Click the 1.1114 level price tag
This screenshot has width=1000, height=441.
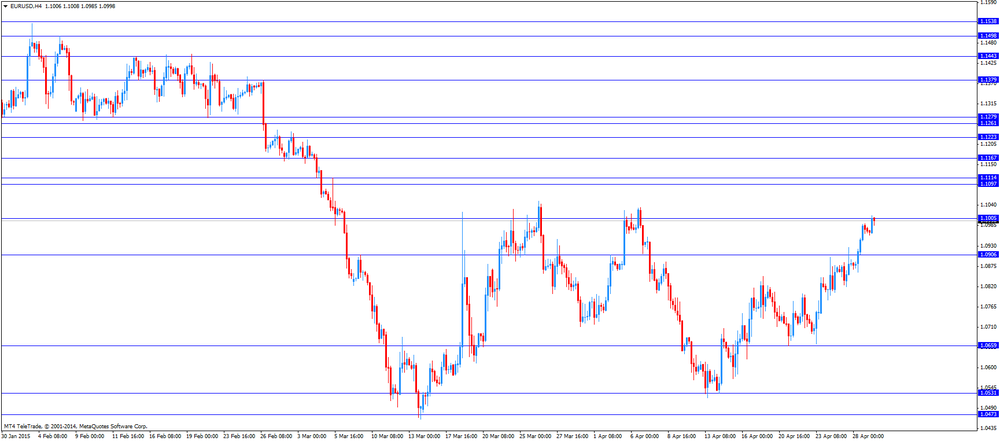pyautogui.click(x=987, y=178)
